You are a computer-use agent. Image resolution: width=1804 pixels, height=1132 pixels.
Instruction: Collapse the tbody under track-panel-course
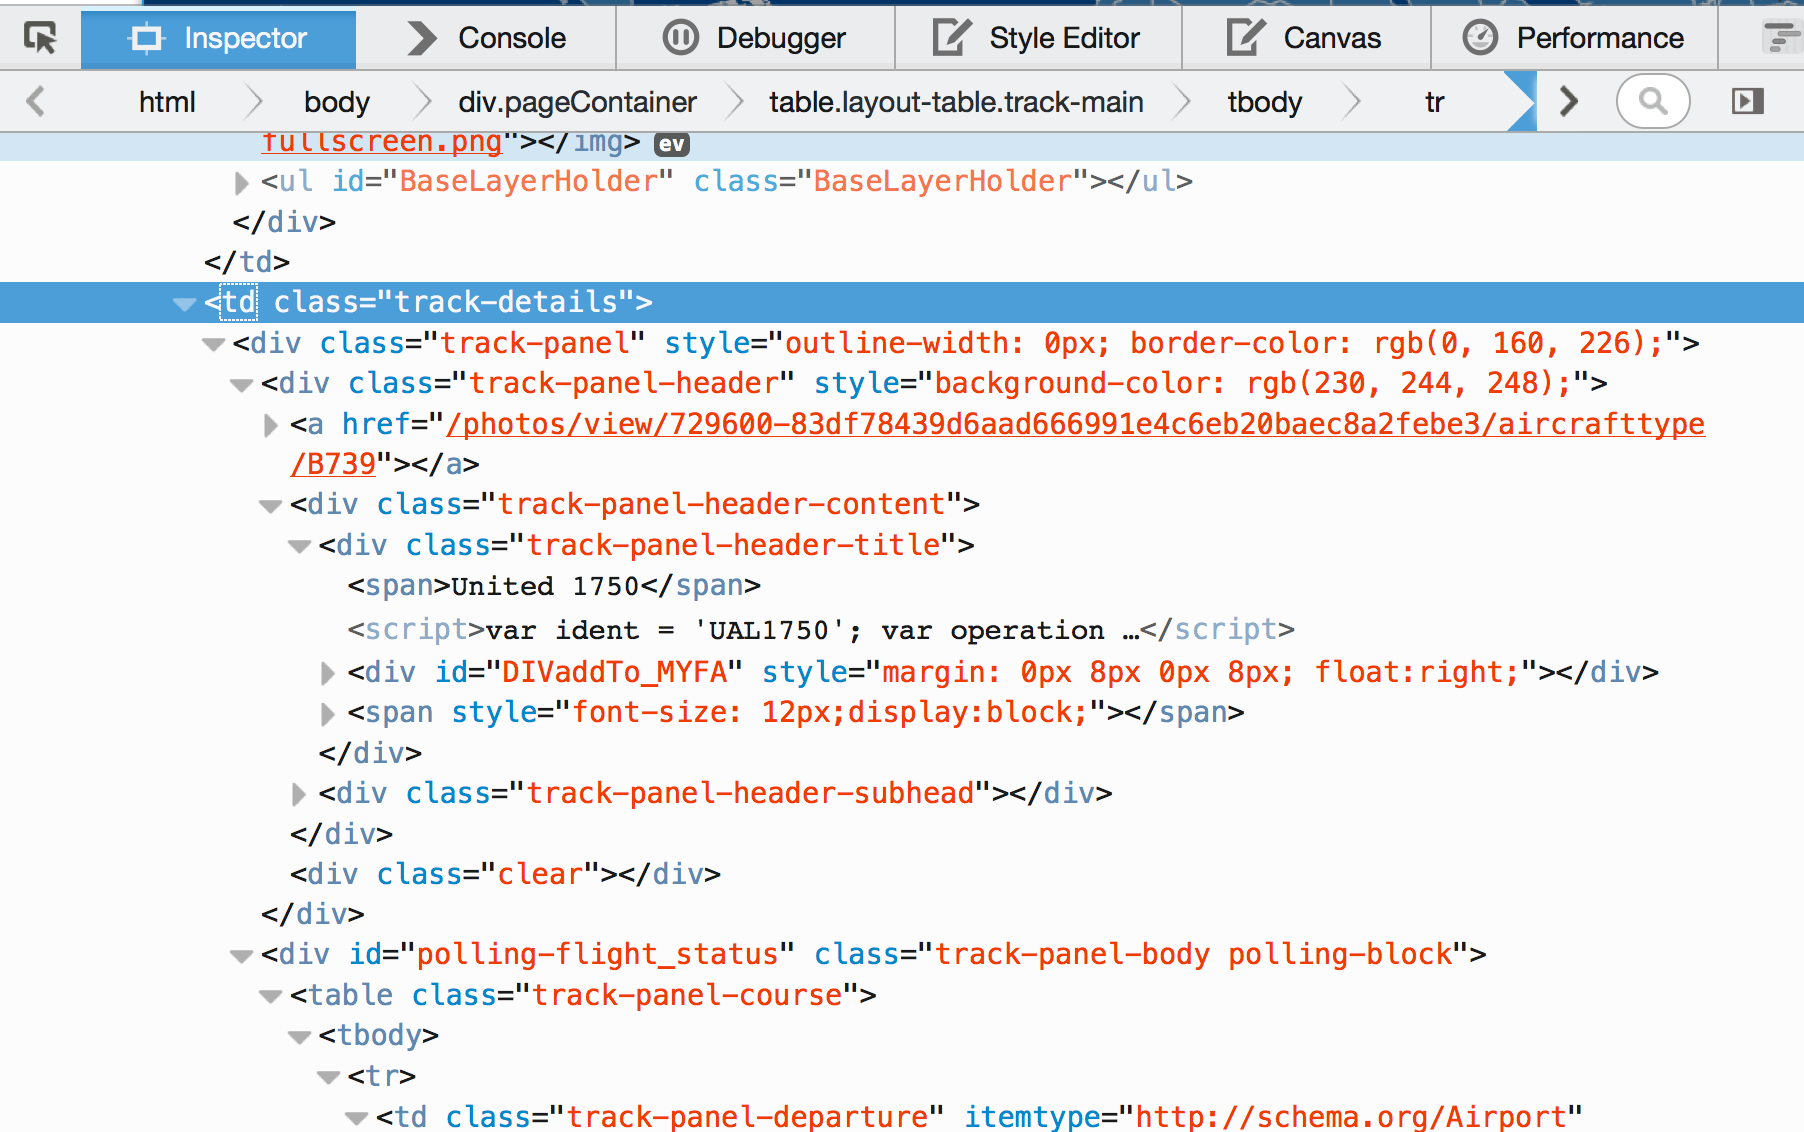(x=299, y=1036)
